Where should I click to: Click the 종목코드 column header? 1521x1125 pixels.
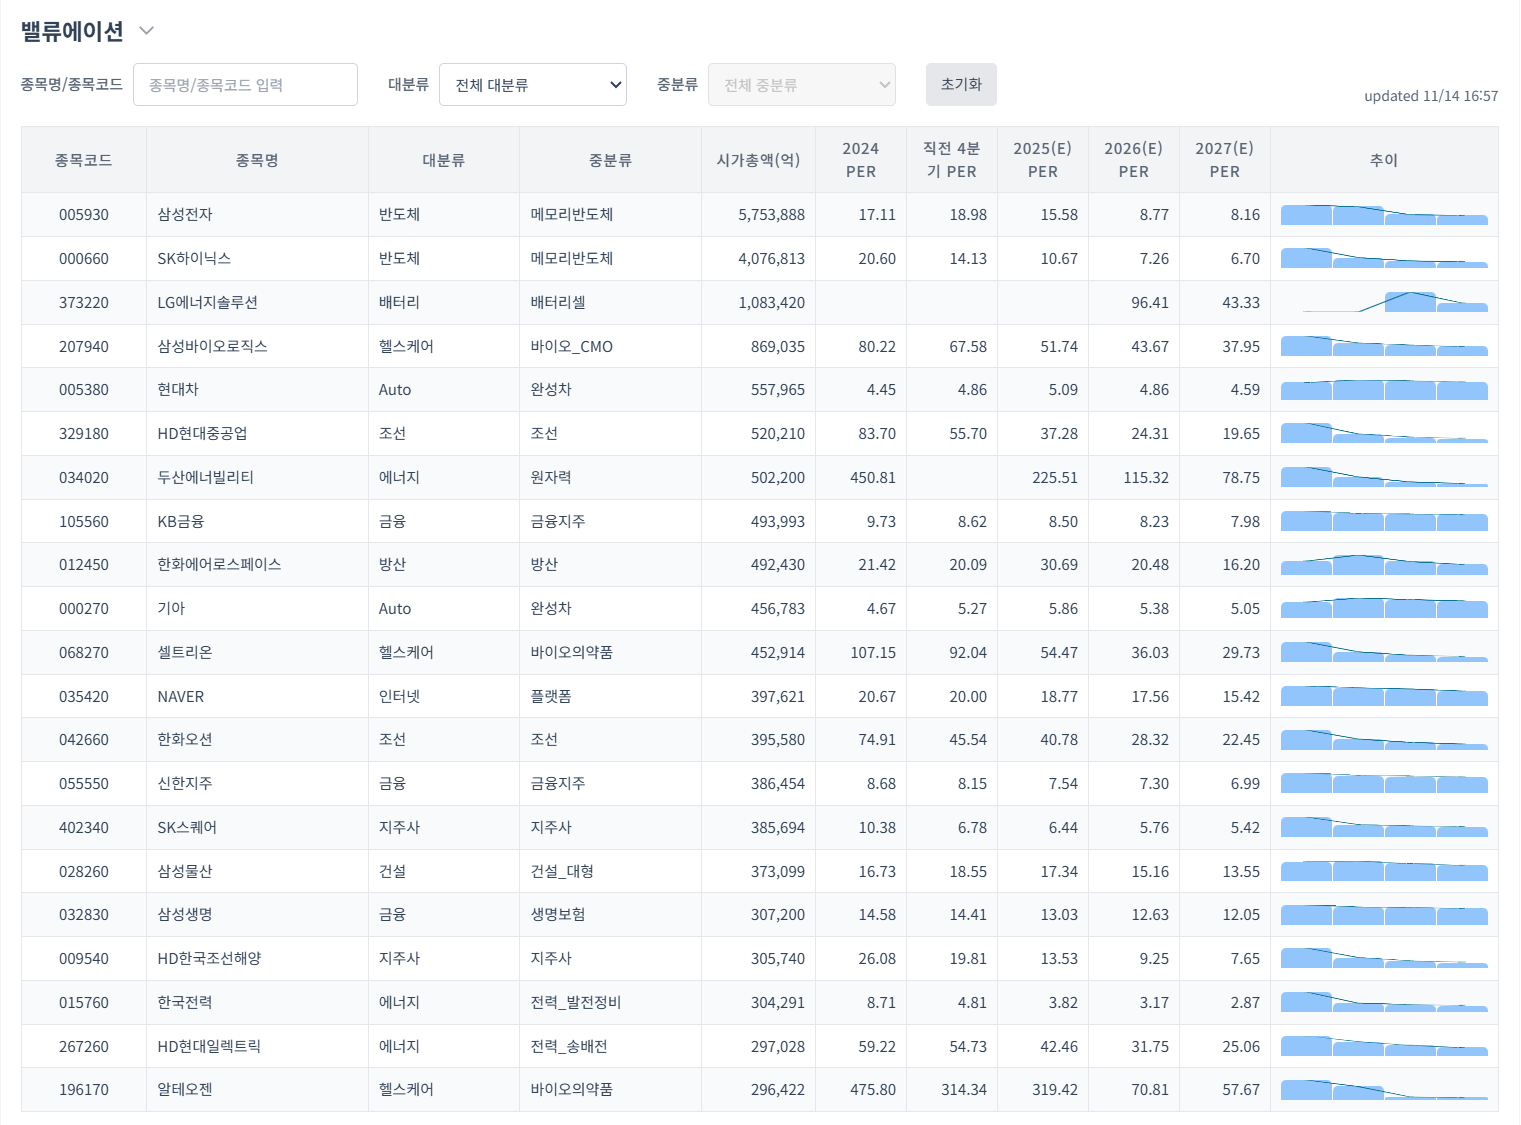(x=84, y=160)
